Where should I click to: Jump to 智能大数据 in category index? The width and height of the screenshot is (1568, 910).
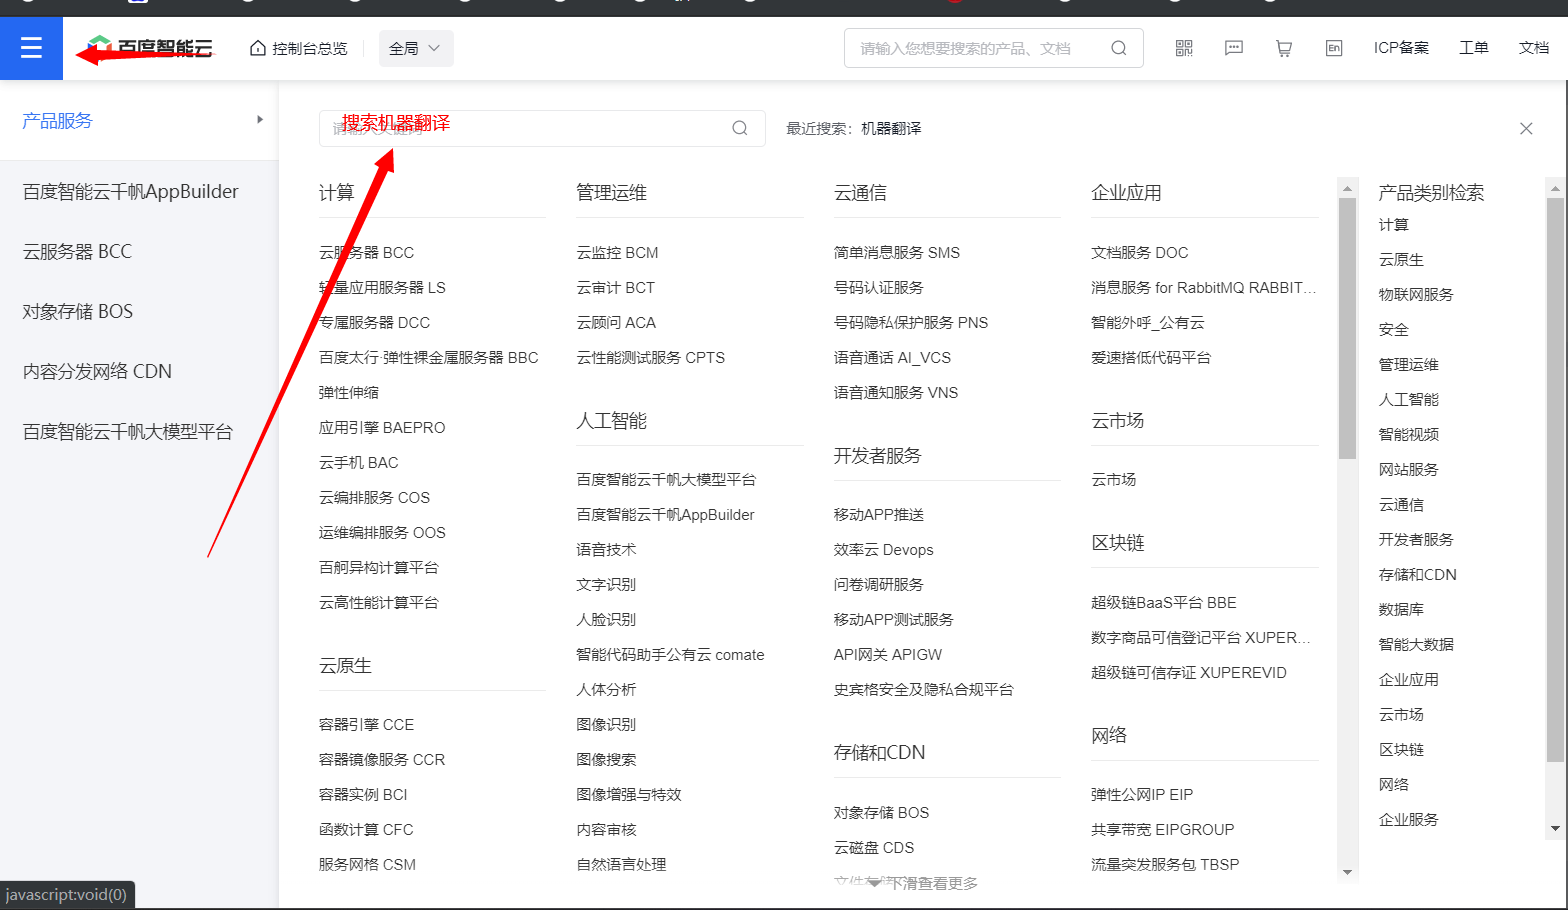tap(1416, 644)
